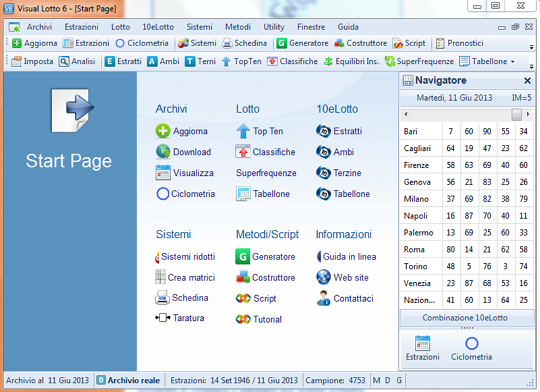Open Ciclometria icon in Navigatore panel
Viewport: 540px width, 392px height.
pos(471,349)
